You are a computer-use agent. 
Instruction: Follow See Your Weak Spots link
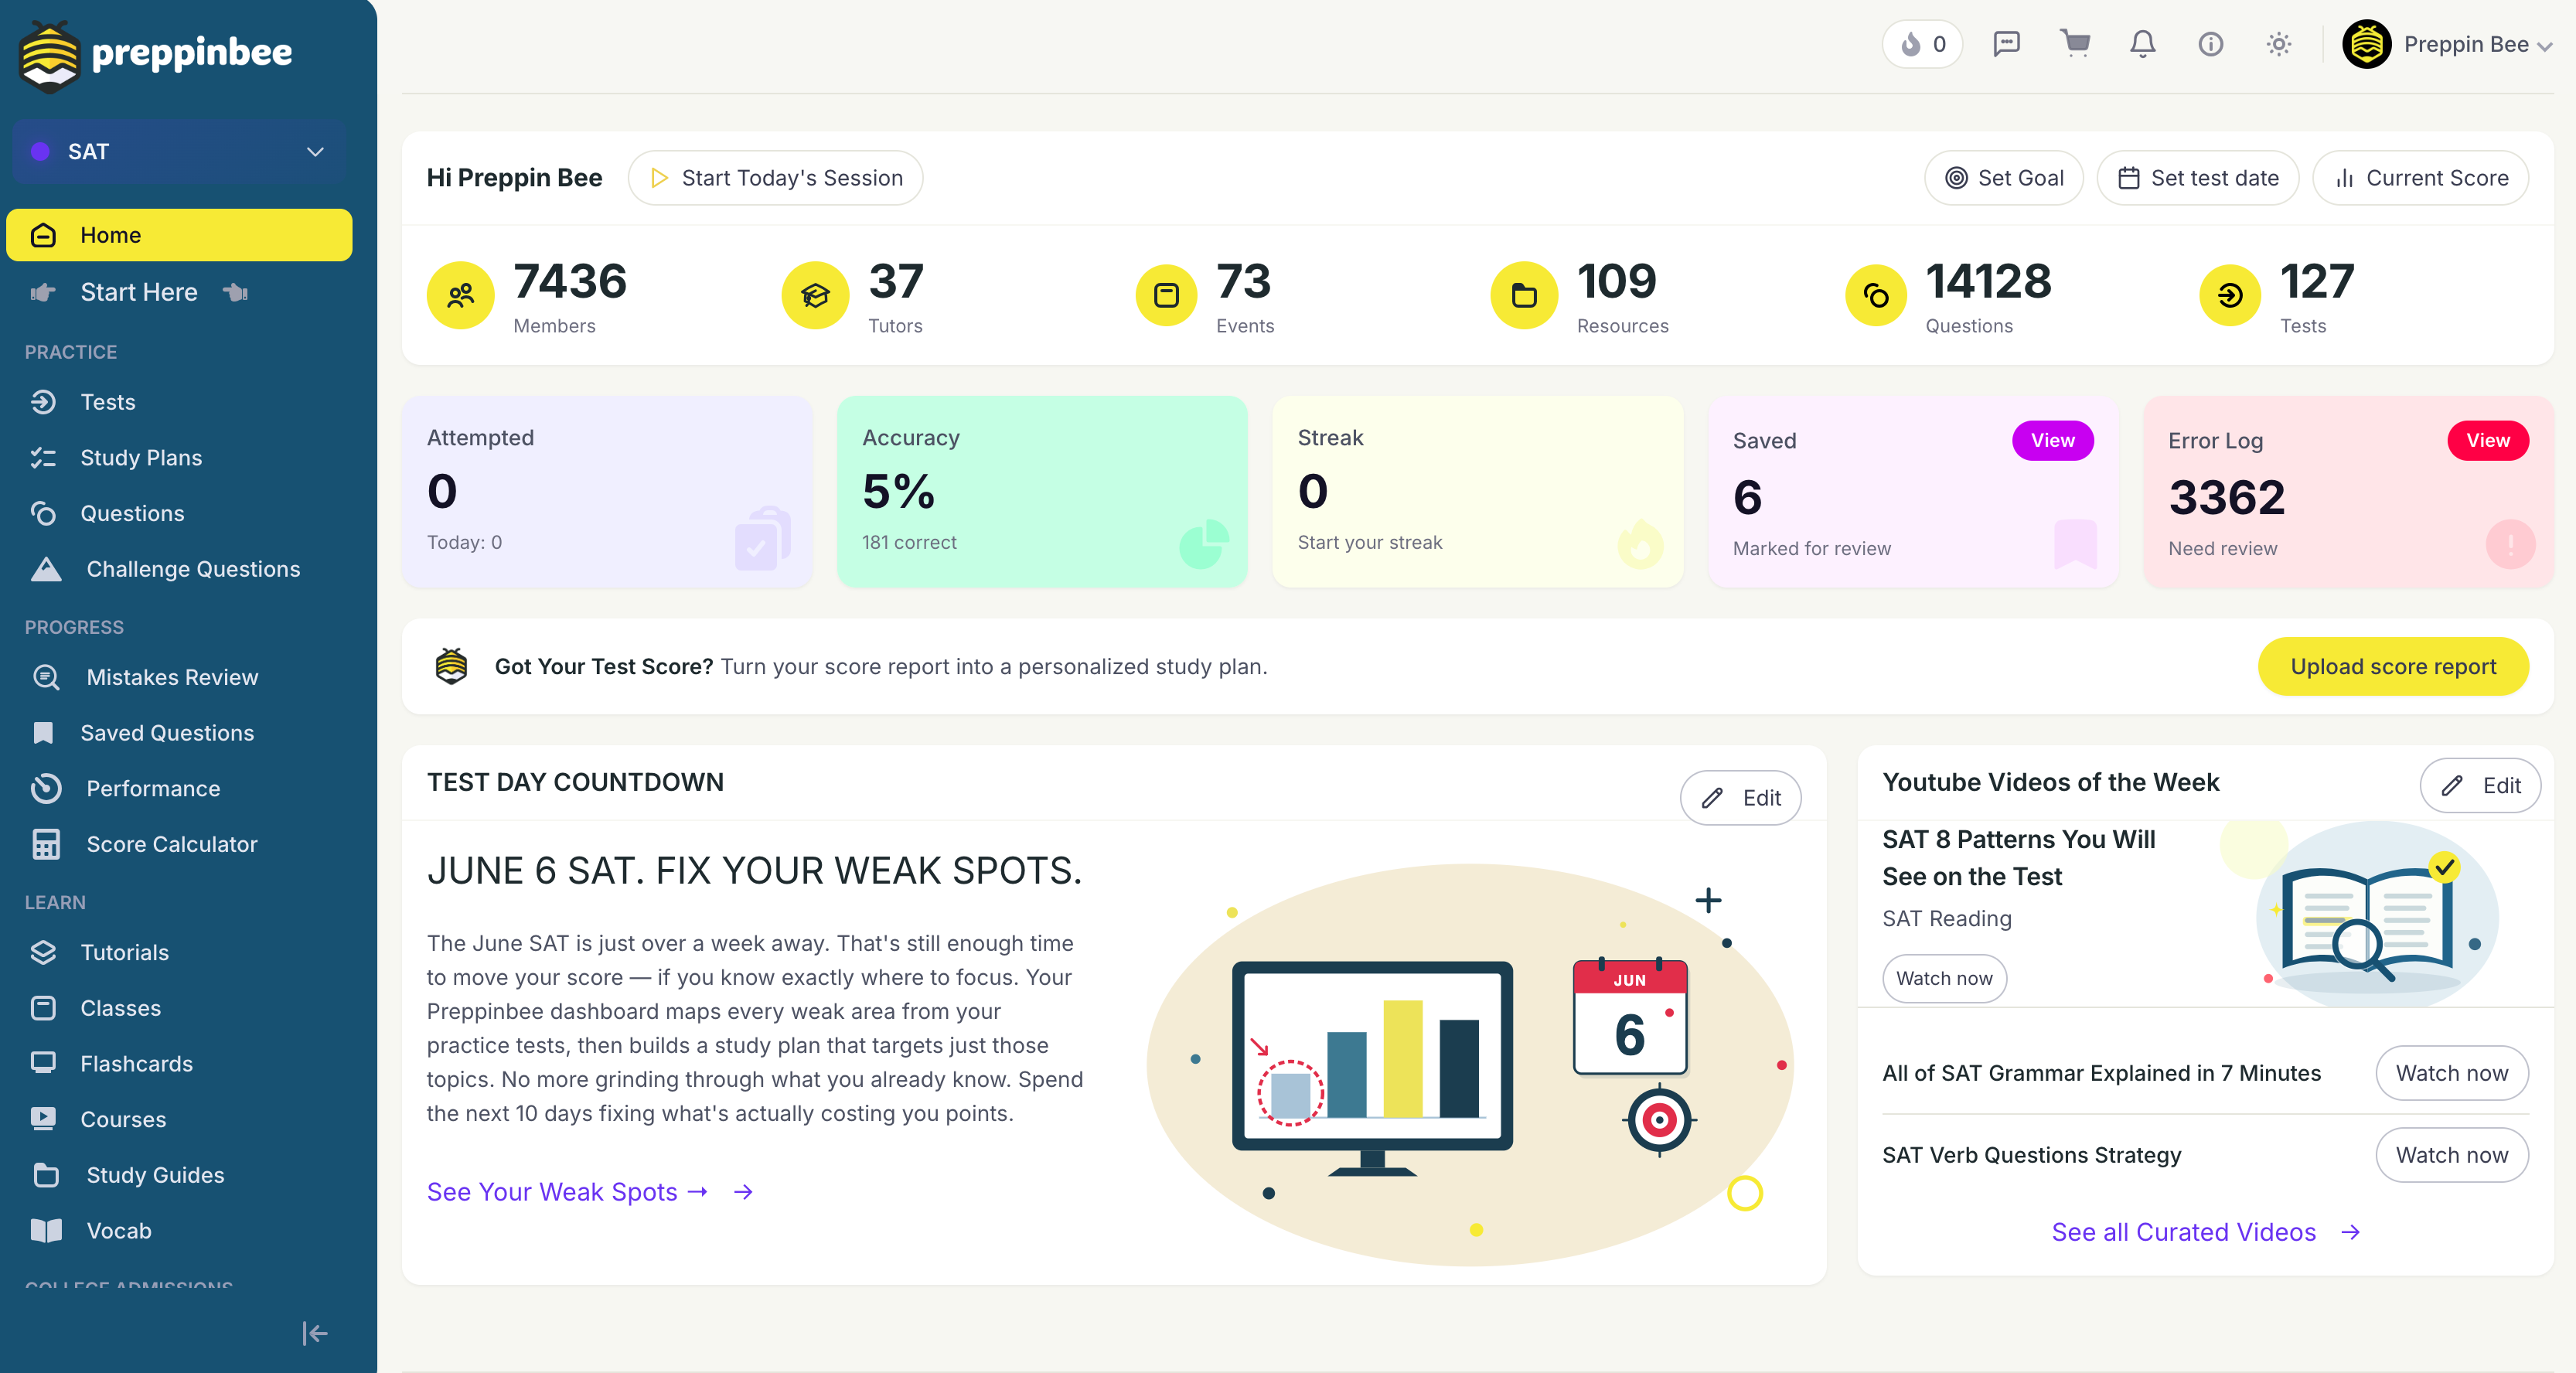pos(589,1192)
